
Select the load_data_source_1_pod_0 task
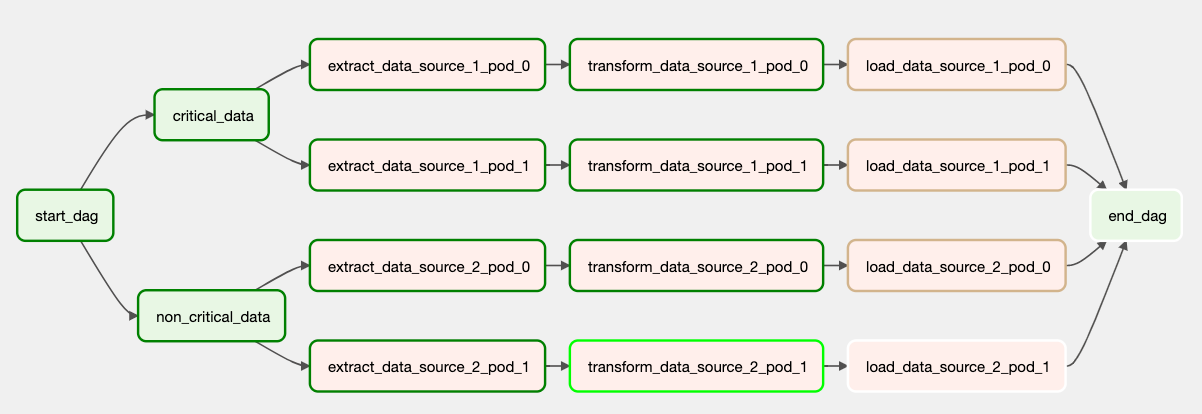[957, 65]
